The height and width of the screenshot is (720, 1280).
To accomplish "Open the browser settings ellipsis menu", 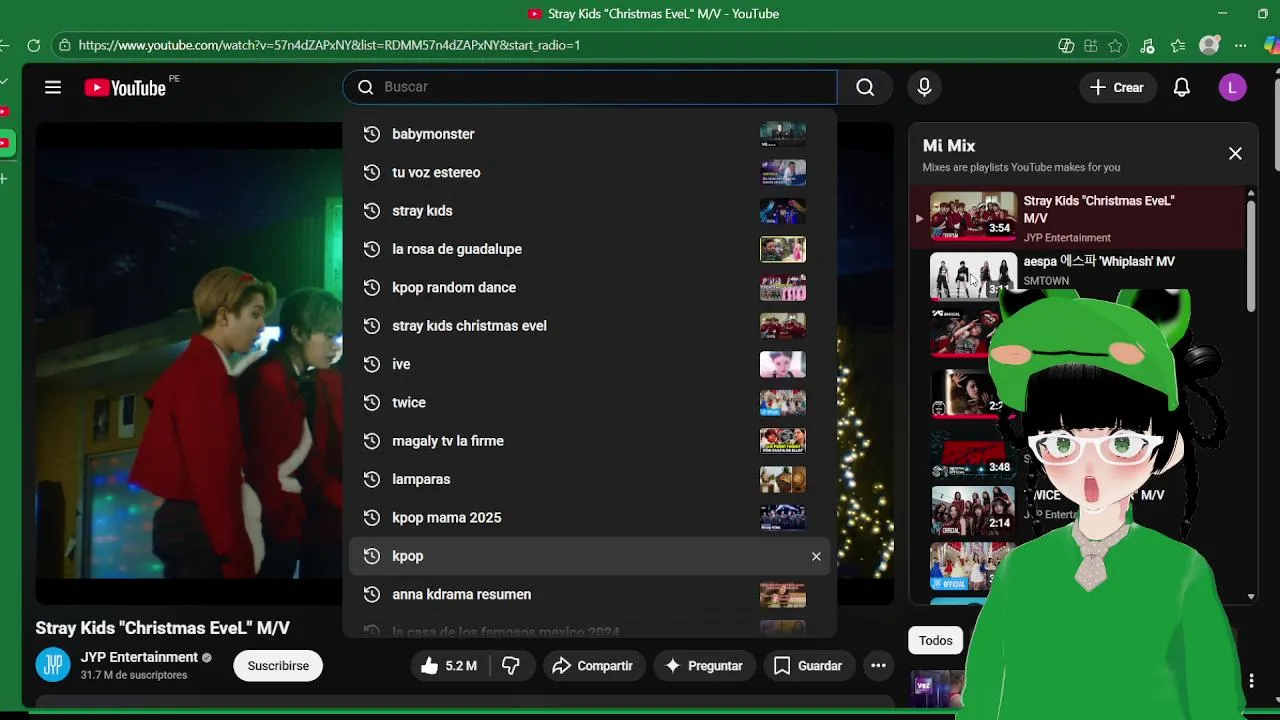I will [x=1241, y=45].
